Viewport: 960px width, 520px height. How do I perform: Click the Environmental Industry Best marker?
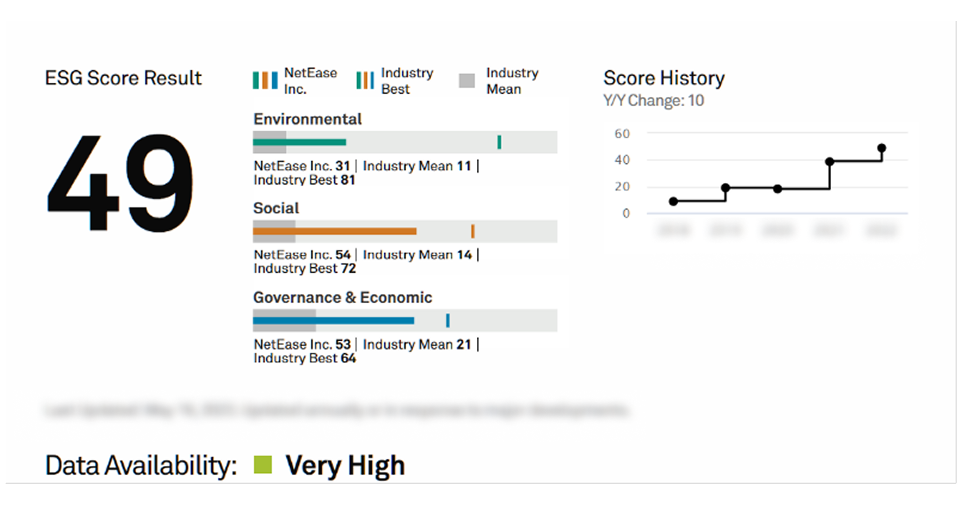499,142
